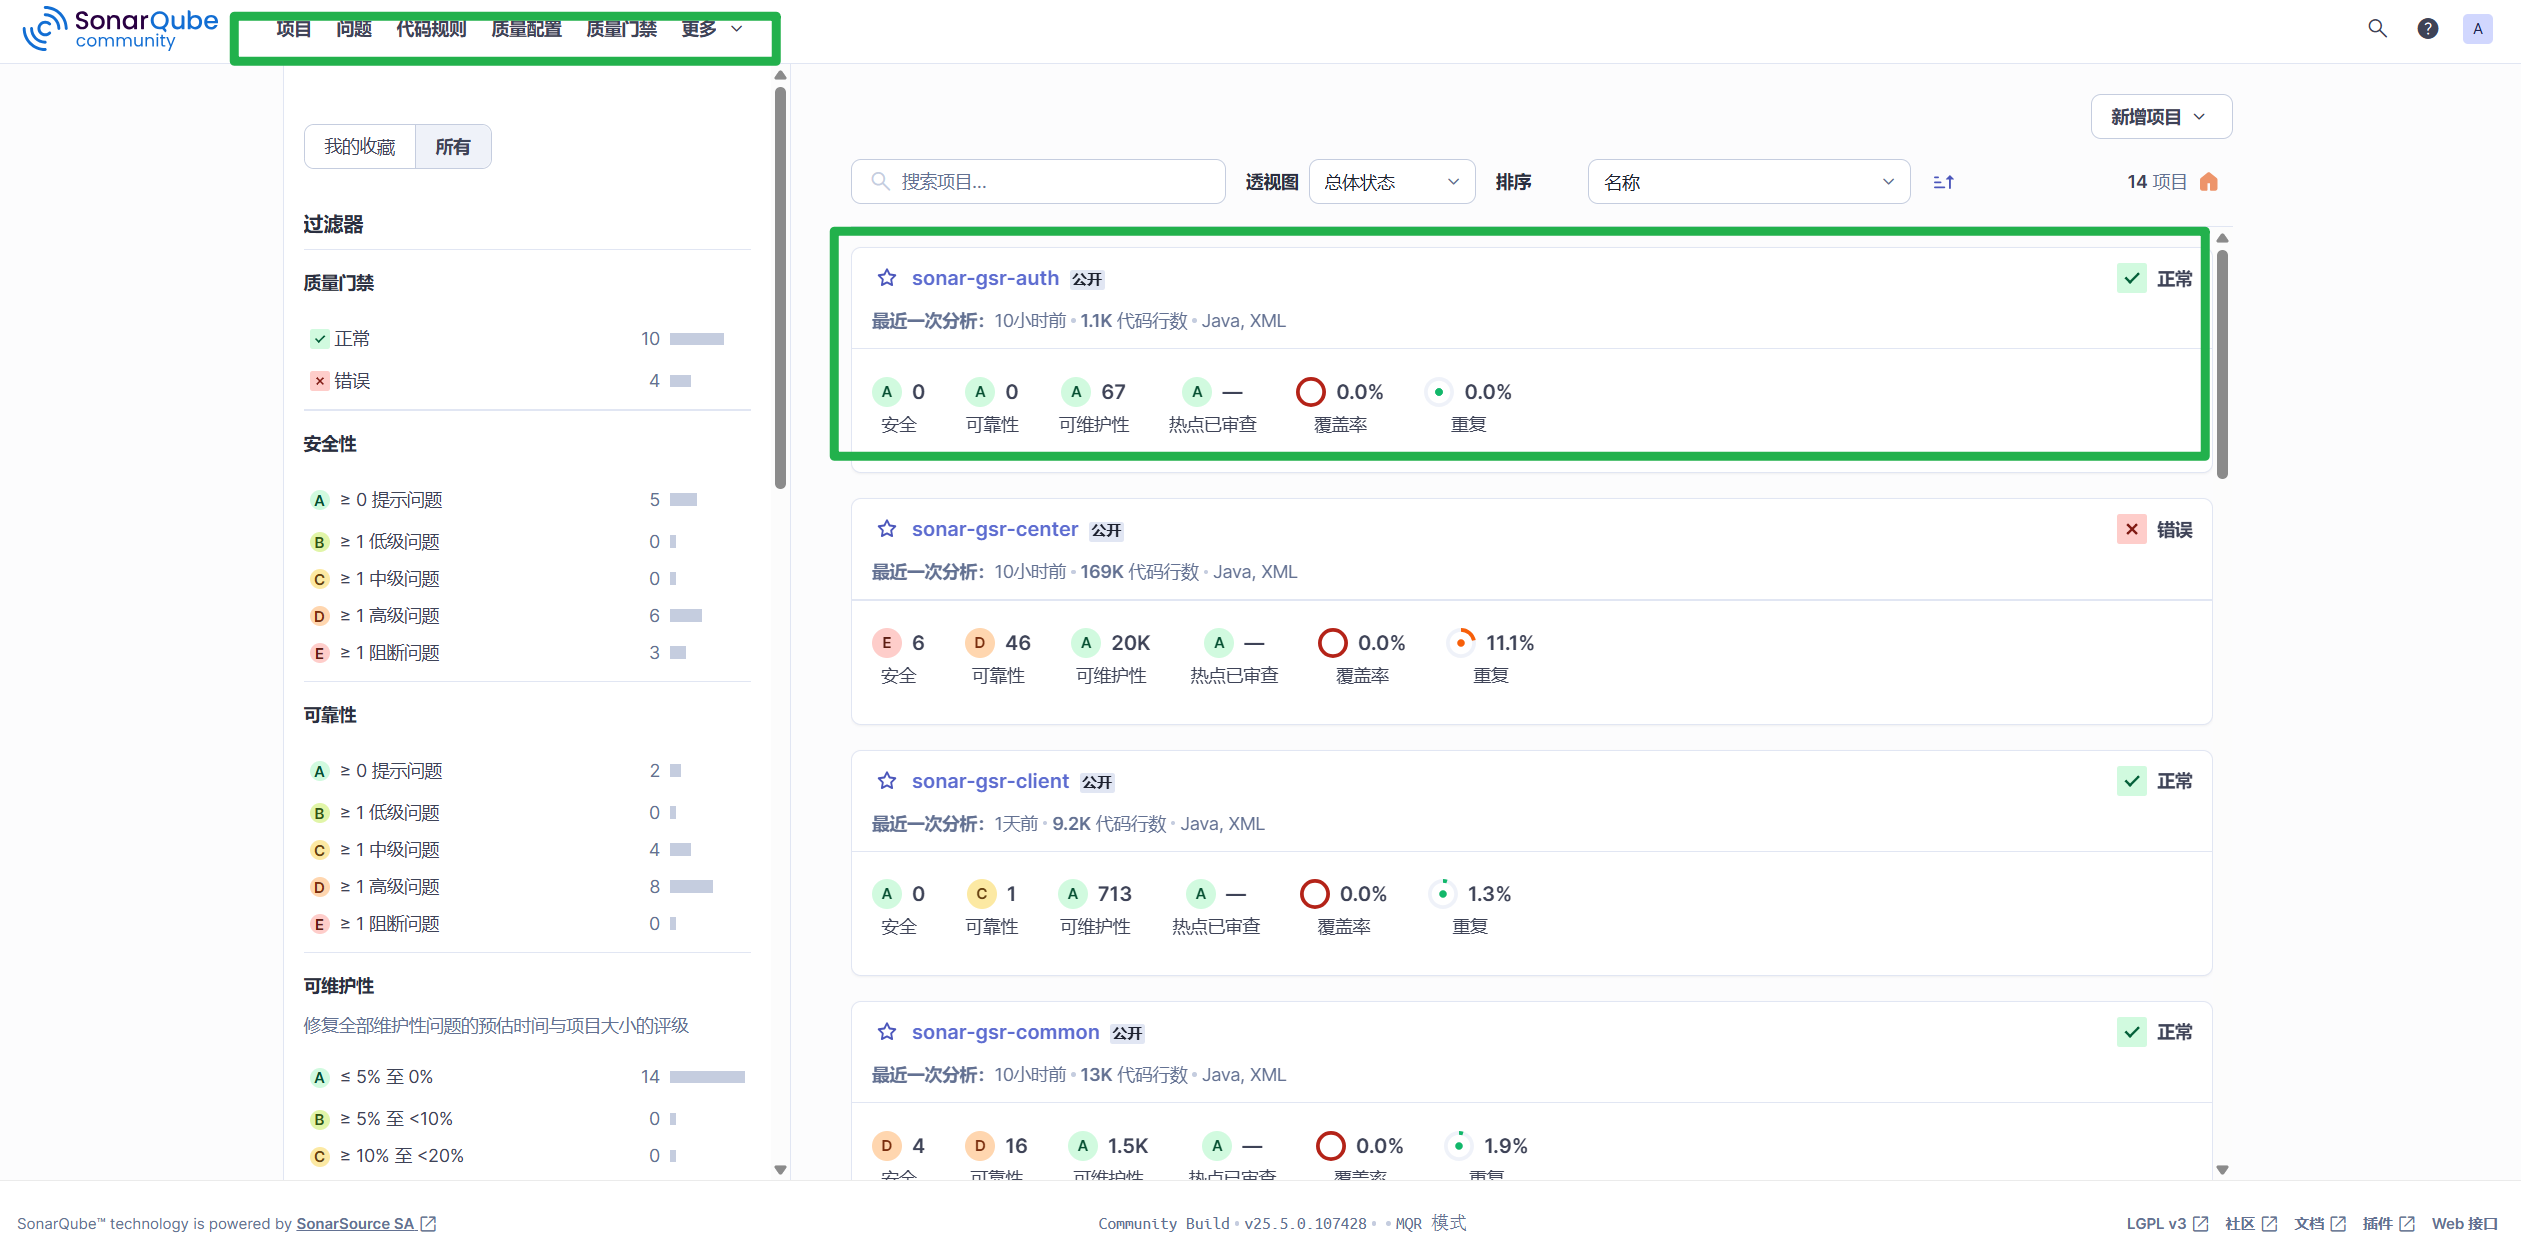The image size is (2521, 1246).
Task: Open the Web 接口 footer link
Action: [2465, 1223]
